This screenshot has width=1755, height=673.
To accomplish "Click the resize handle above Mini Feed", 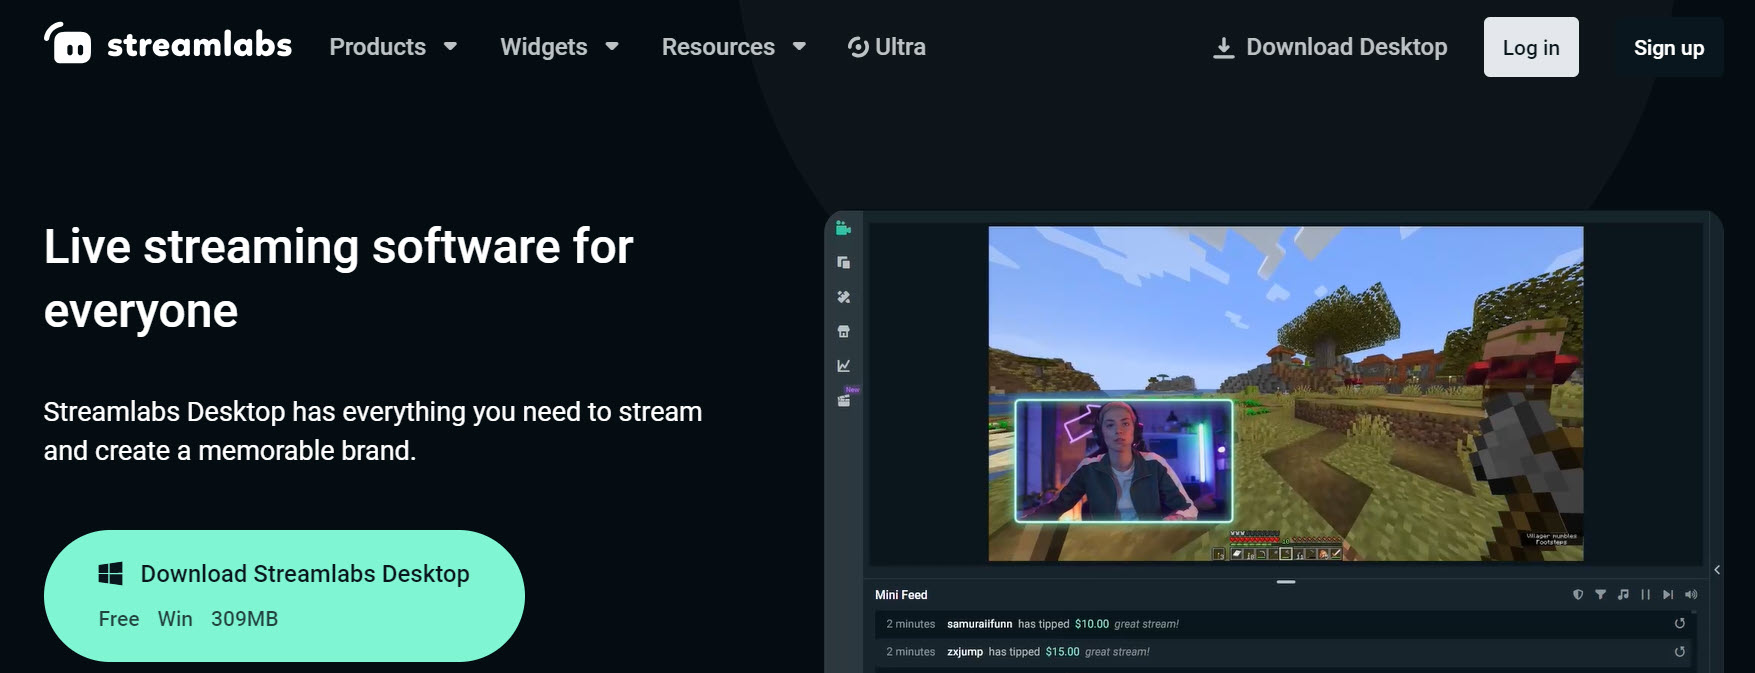I will coord(1286,581).
